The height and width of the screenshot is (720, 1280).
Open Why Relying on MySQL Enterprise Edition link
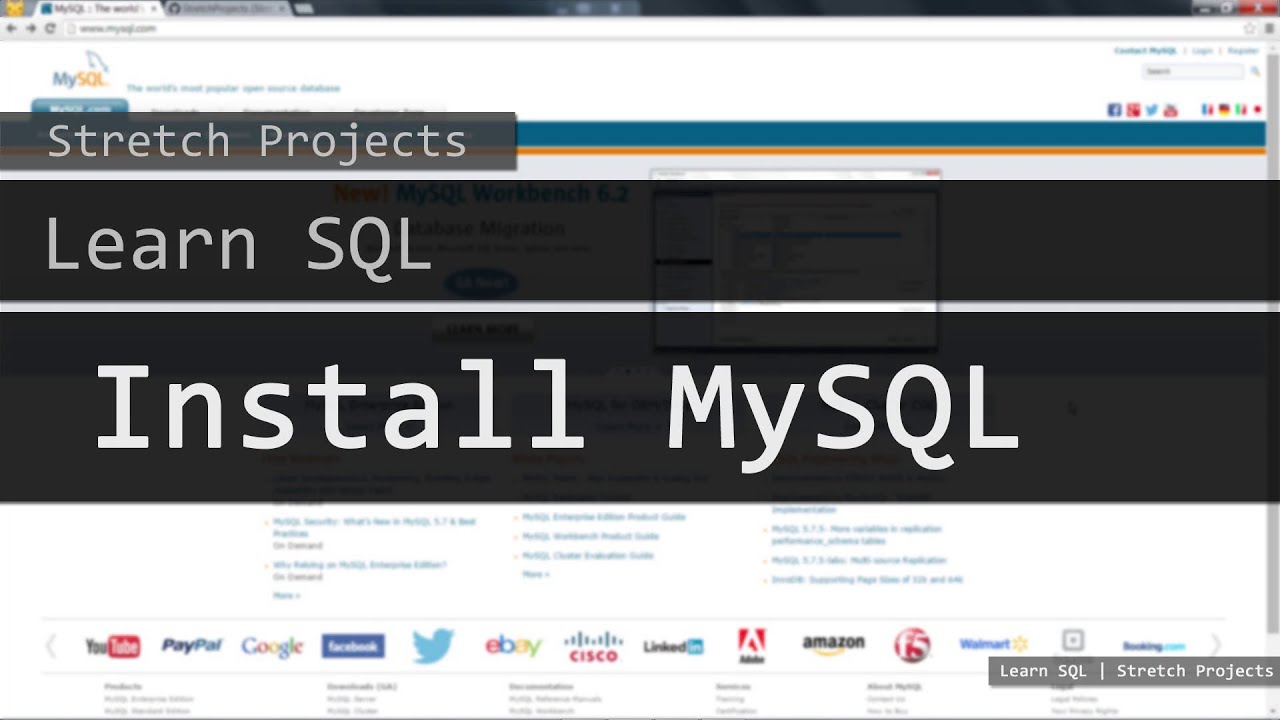click(x=359, y=565)
